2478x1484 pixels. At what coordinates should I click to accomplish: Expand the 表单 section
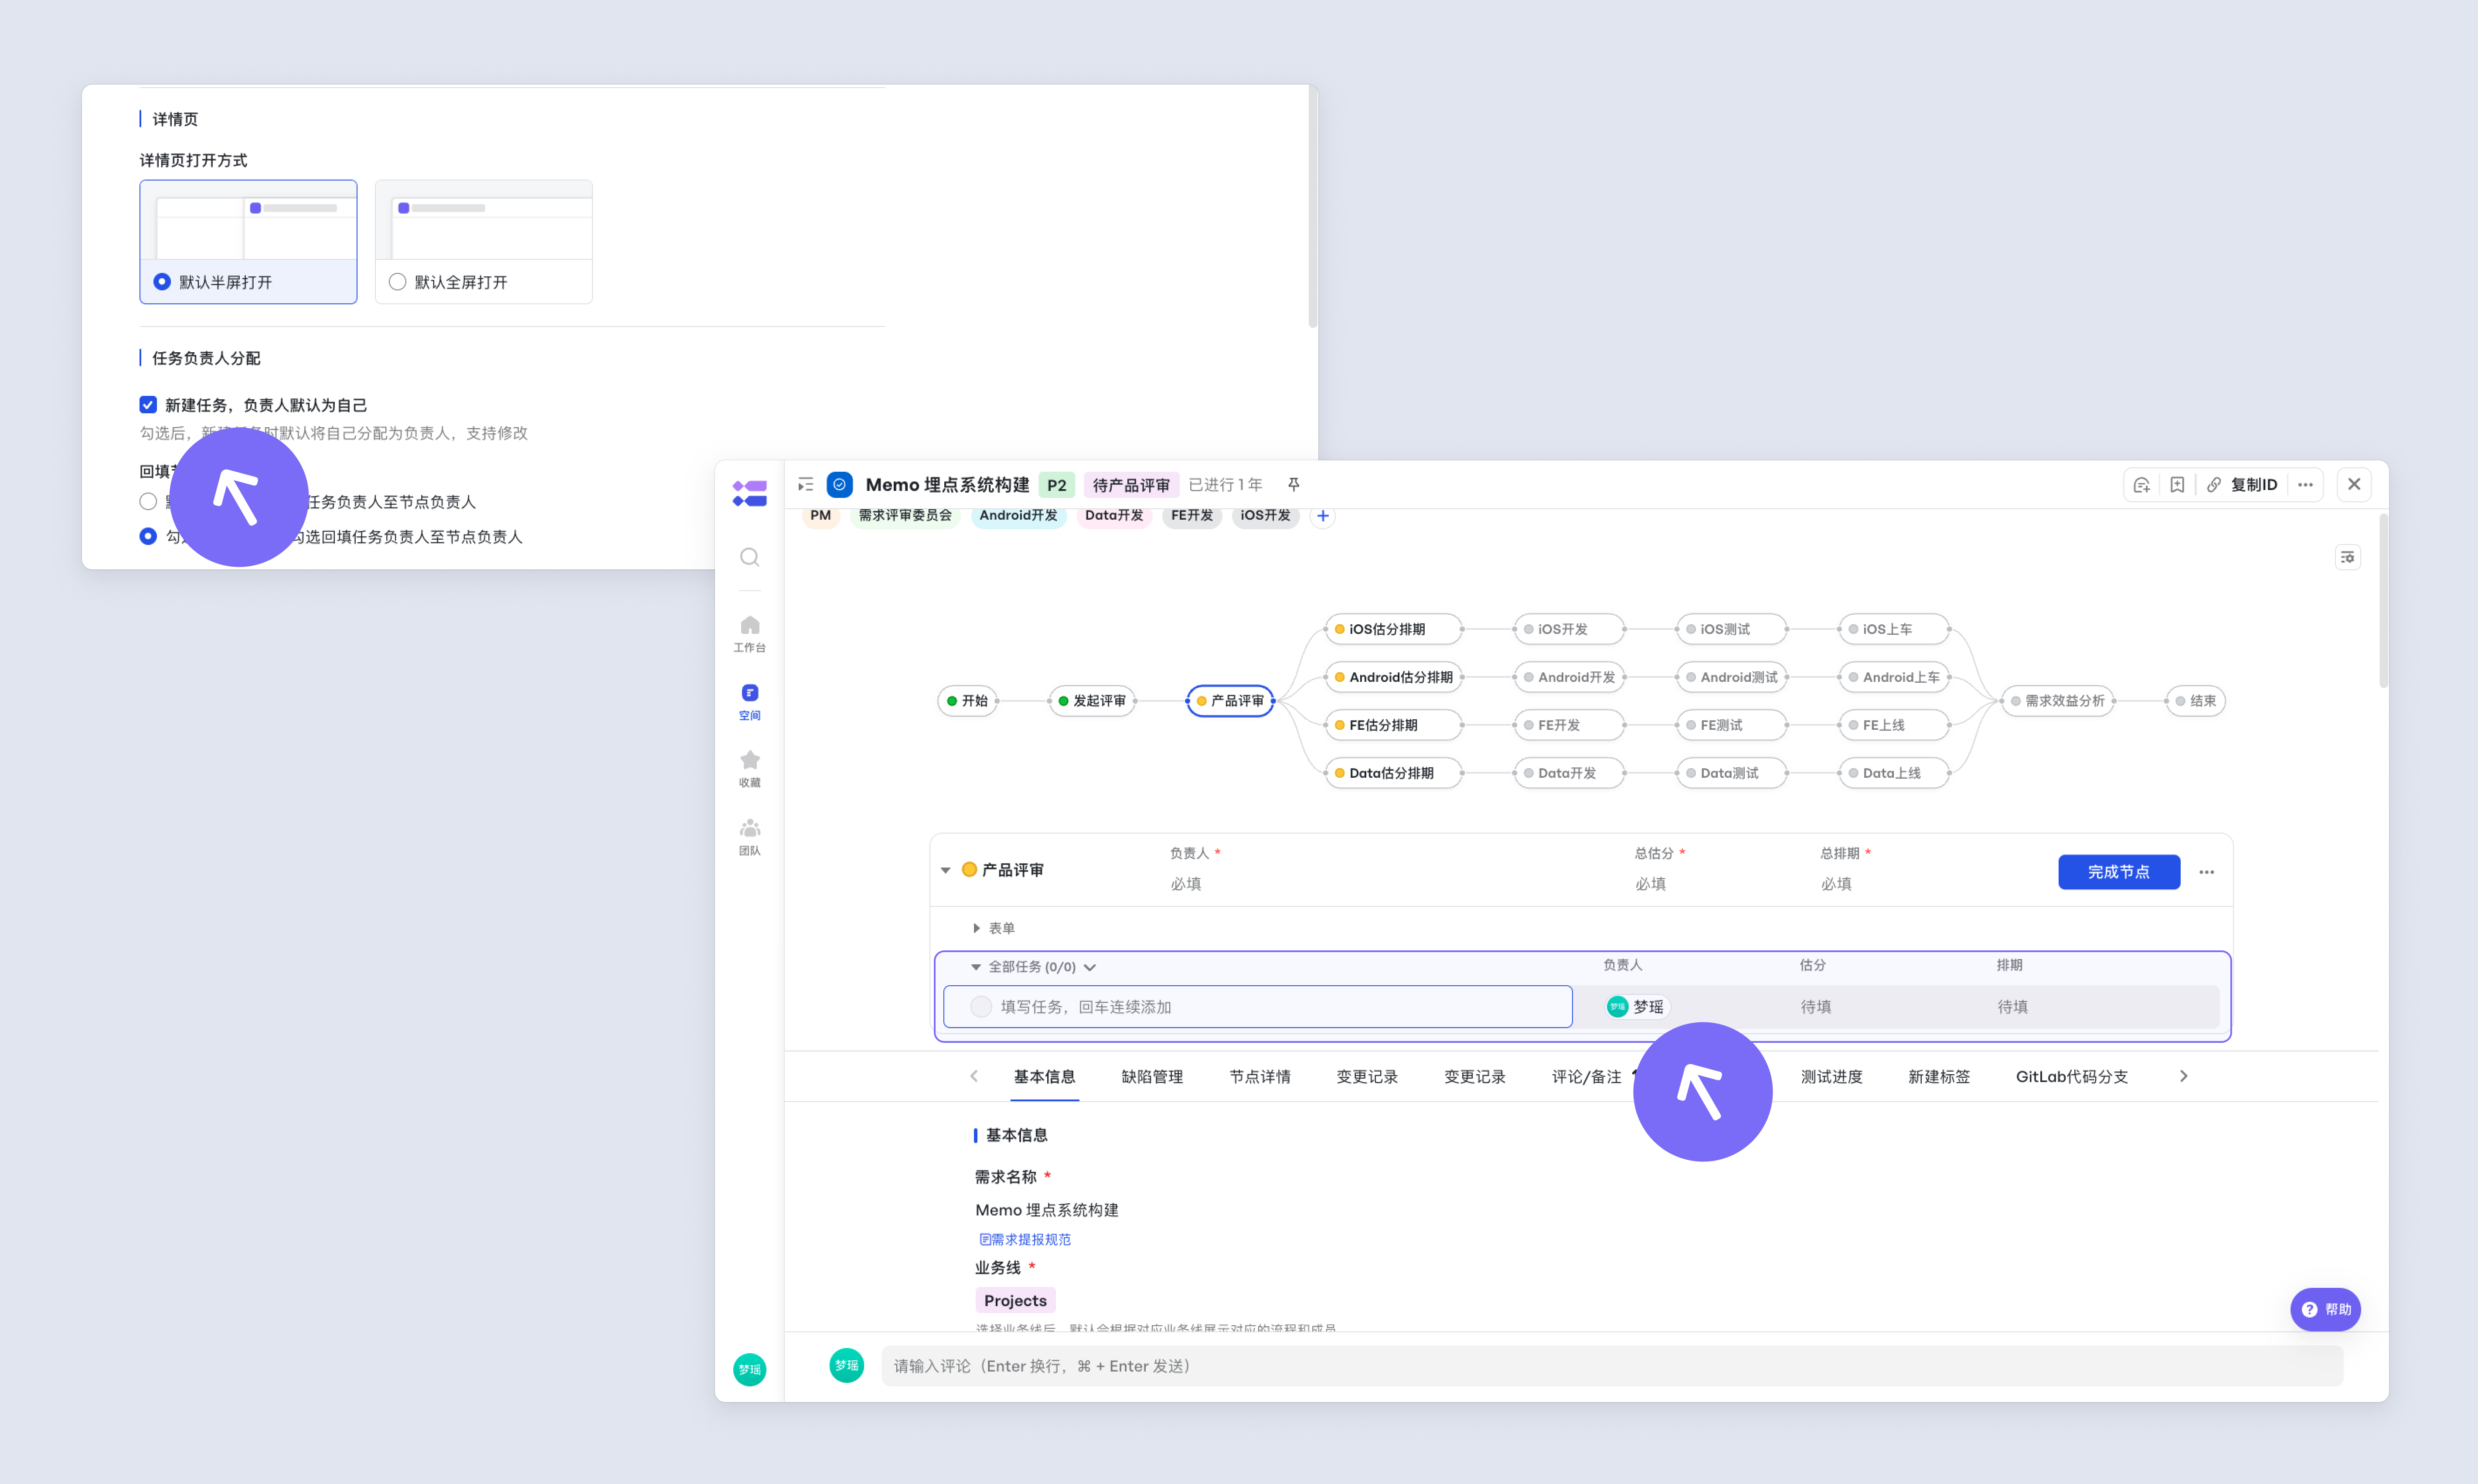pyautogui.click(x=976, y=928)
